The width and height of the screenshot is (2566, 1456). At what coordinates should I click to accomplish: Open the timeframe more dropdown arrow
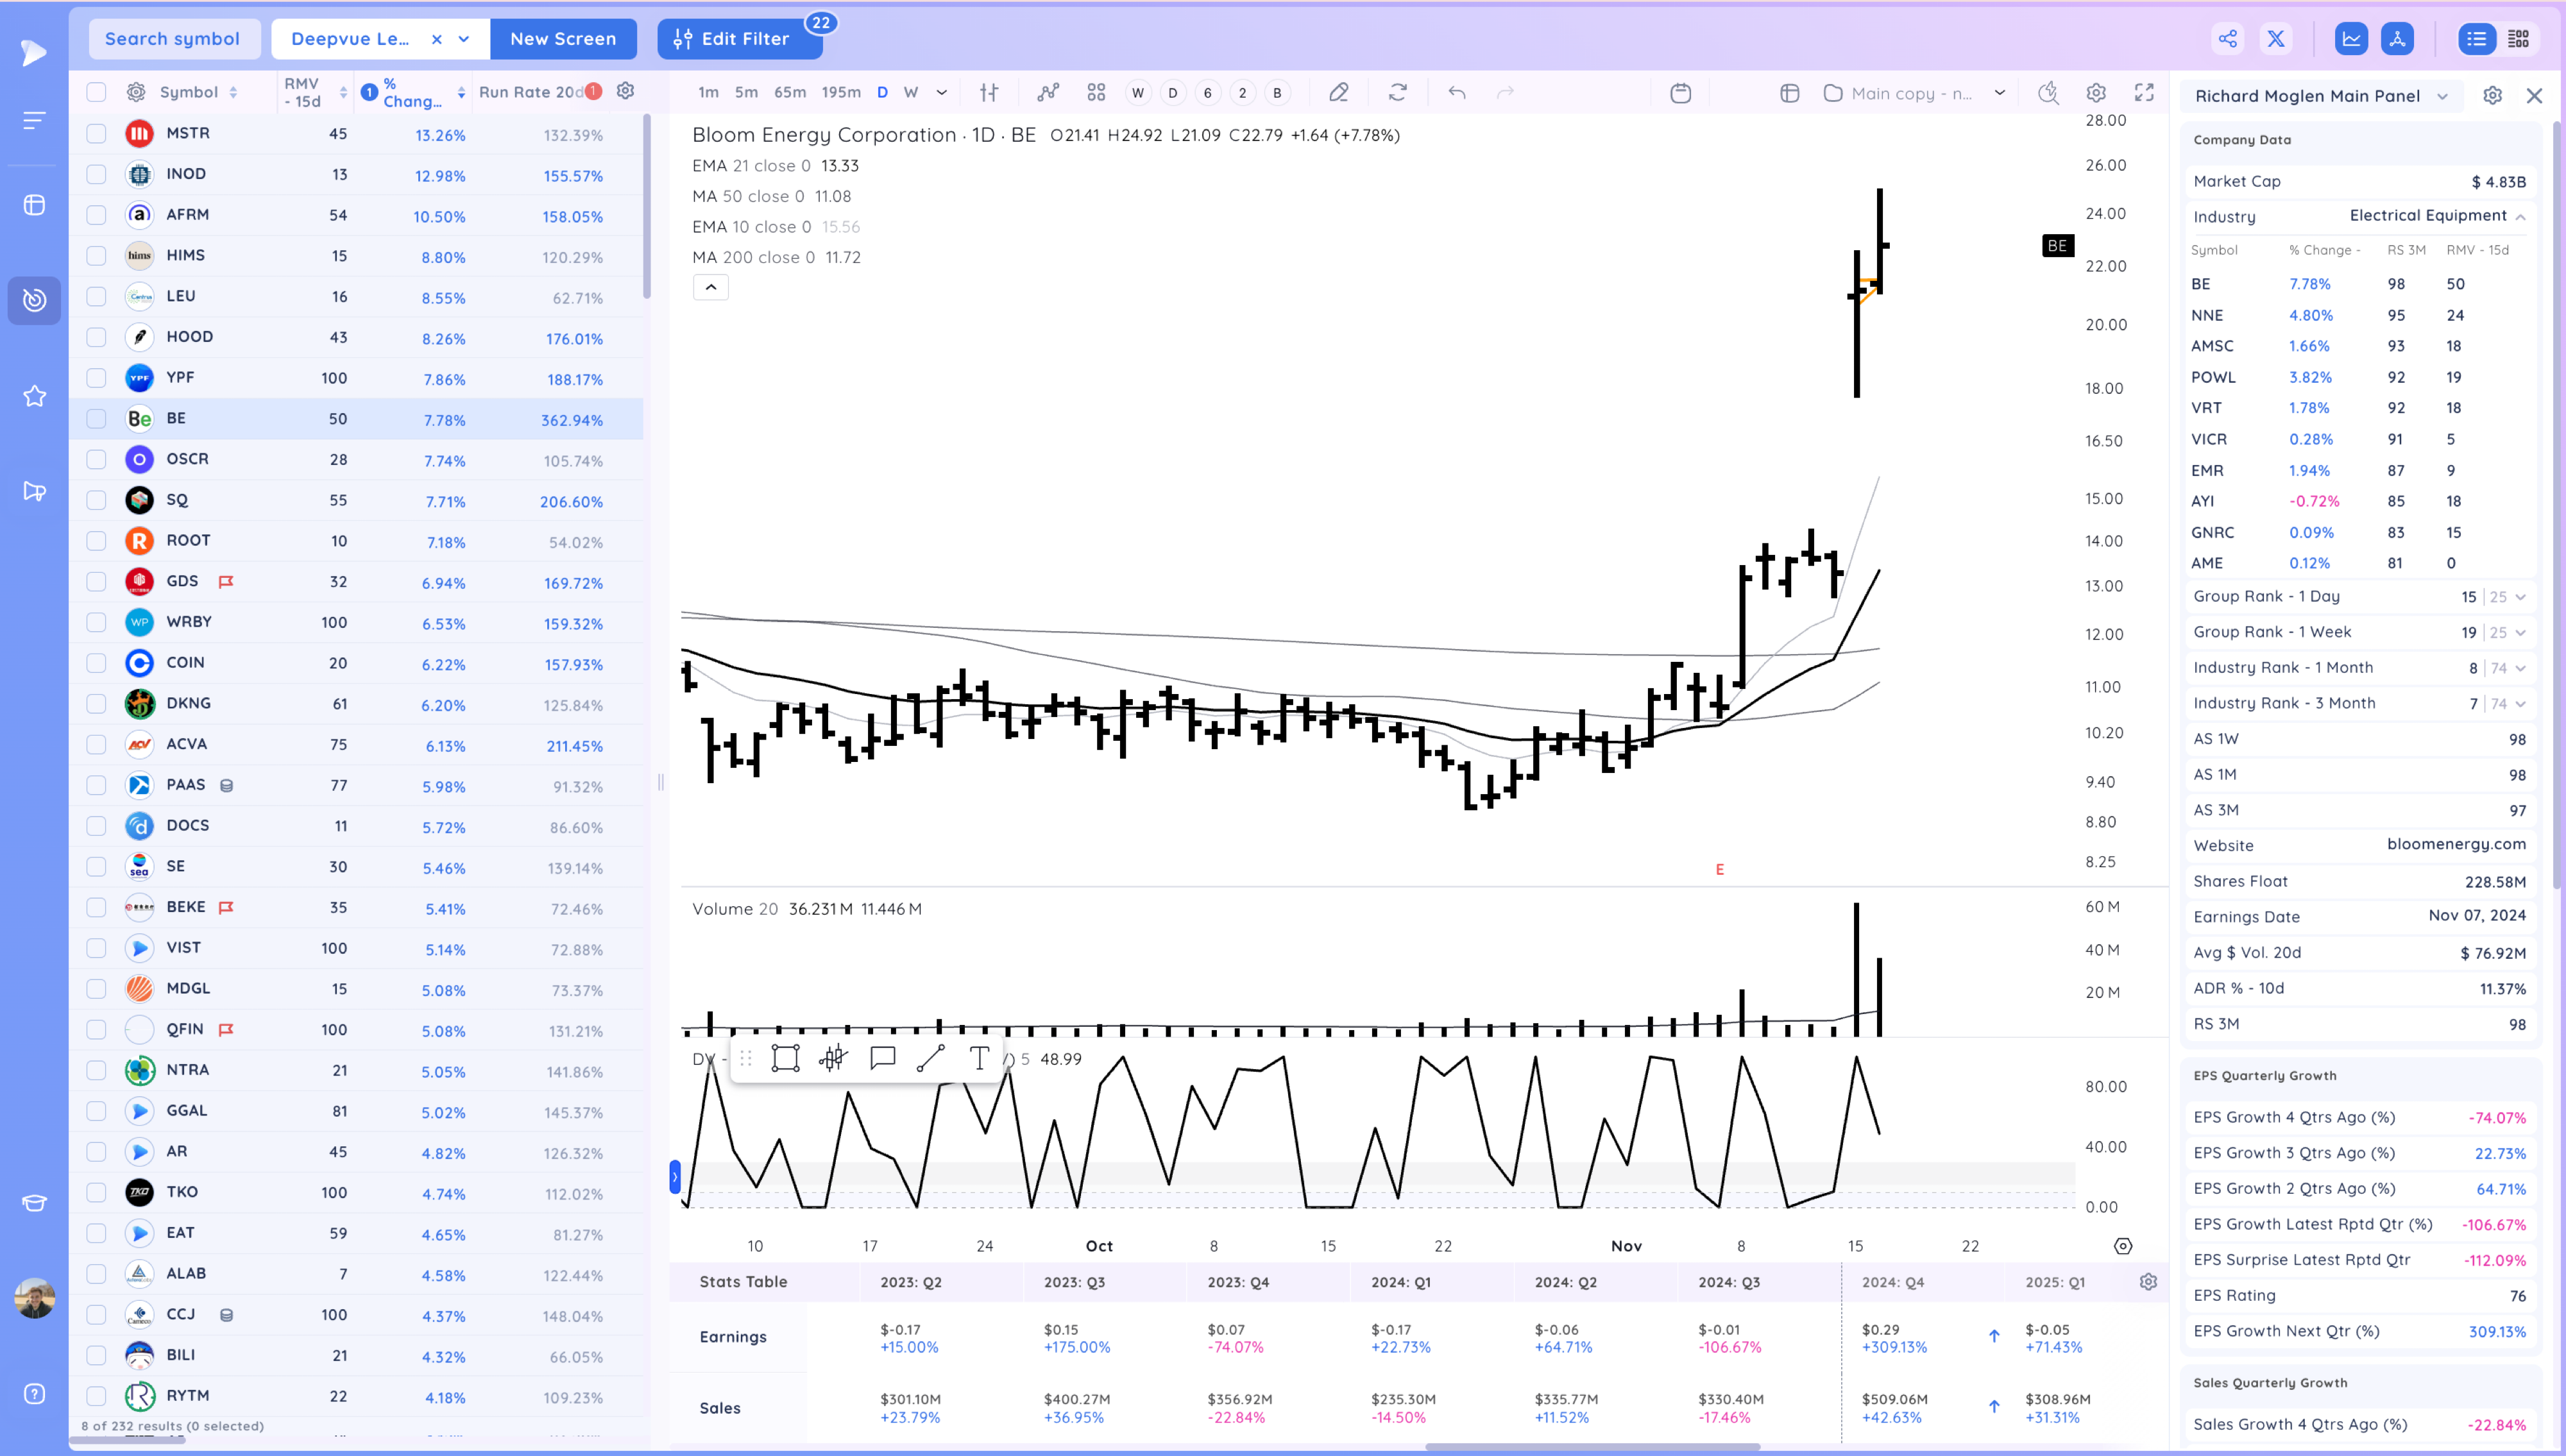(941, 93)
